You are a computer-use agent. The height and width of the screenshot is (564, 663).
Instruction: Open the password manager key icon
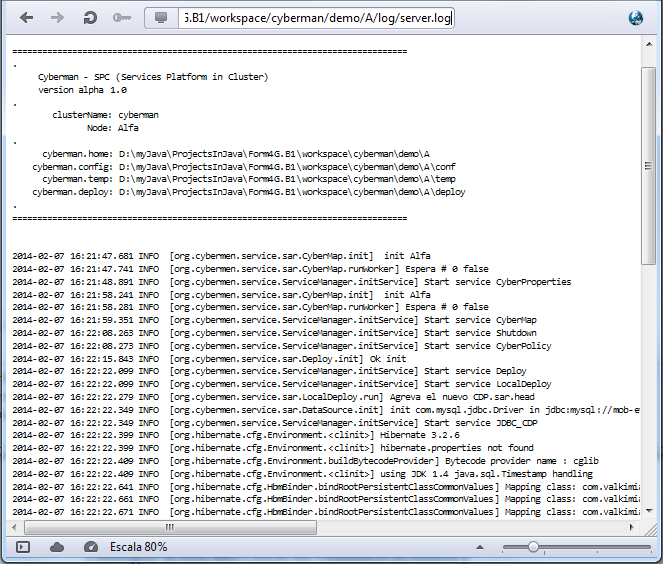(x=122, y=18)
